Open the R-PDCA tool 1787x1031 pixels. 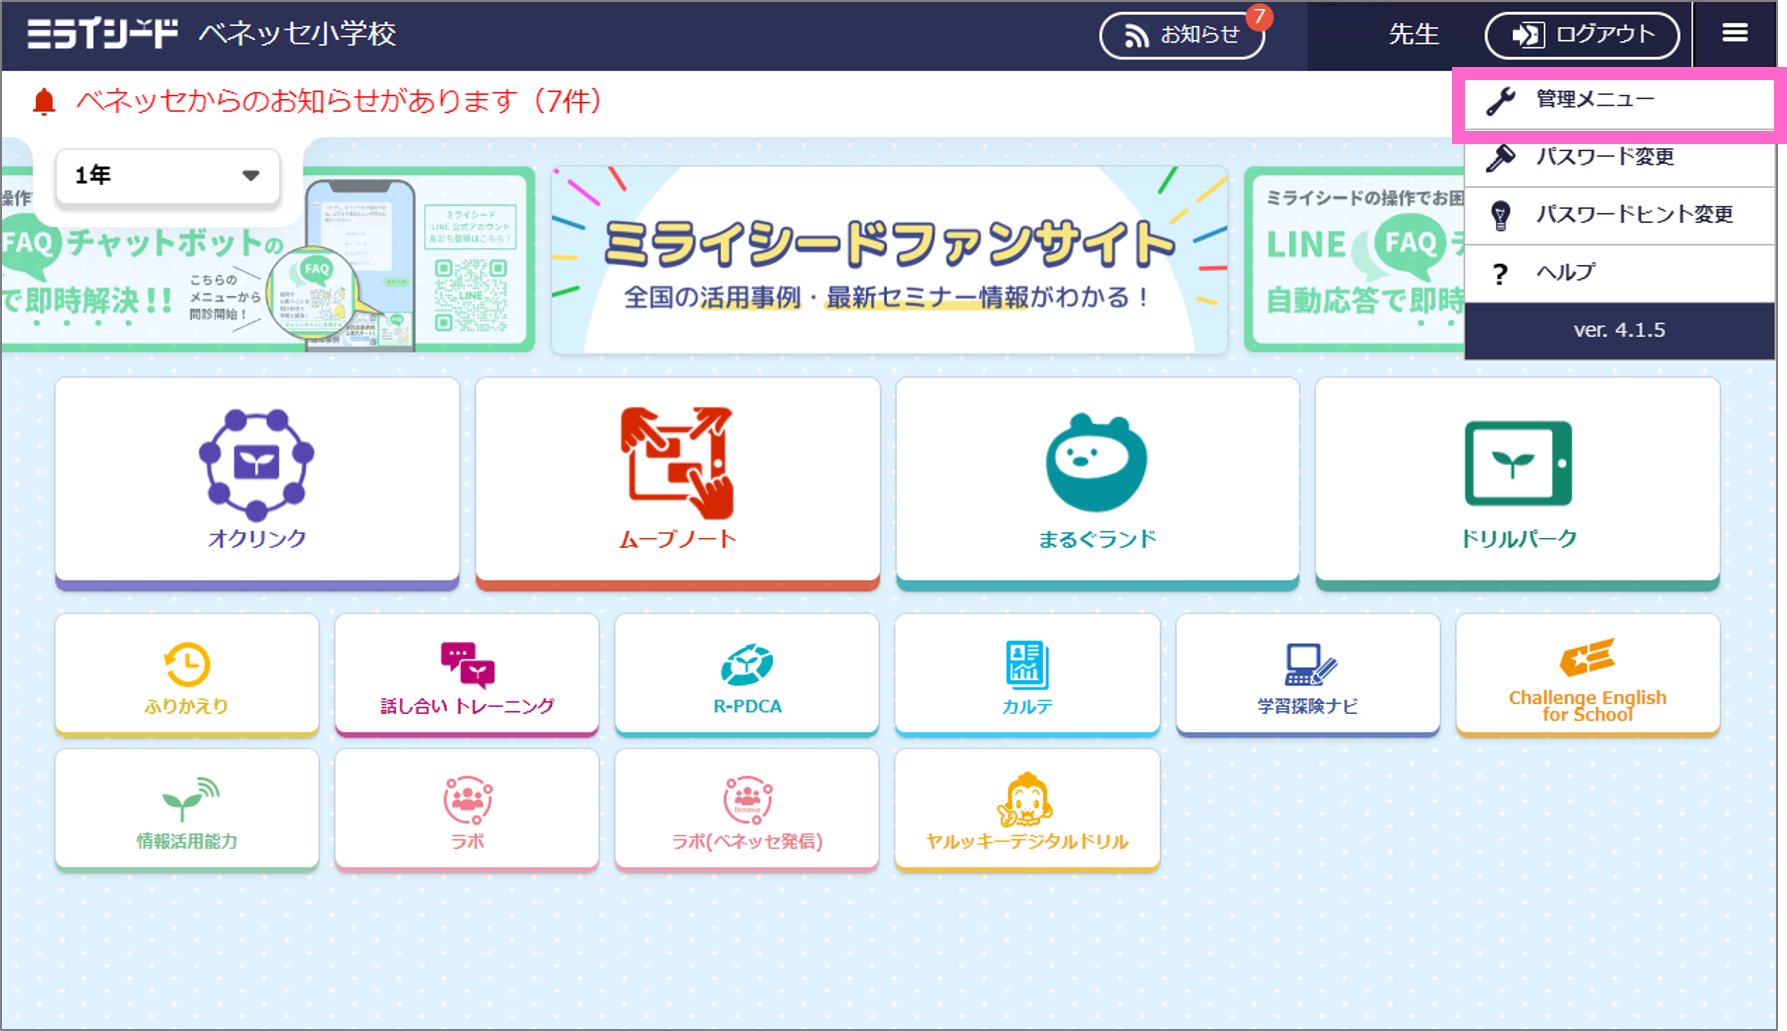[x=746, y=674]
